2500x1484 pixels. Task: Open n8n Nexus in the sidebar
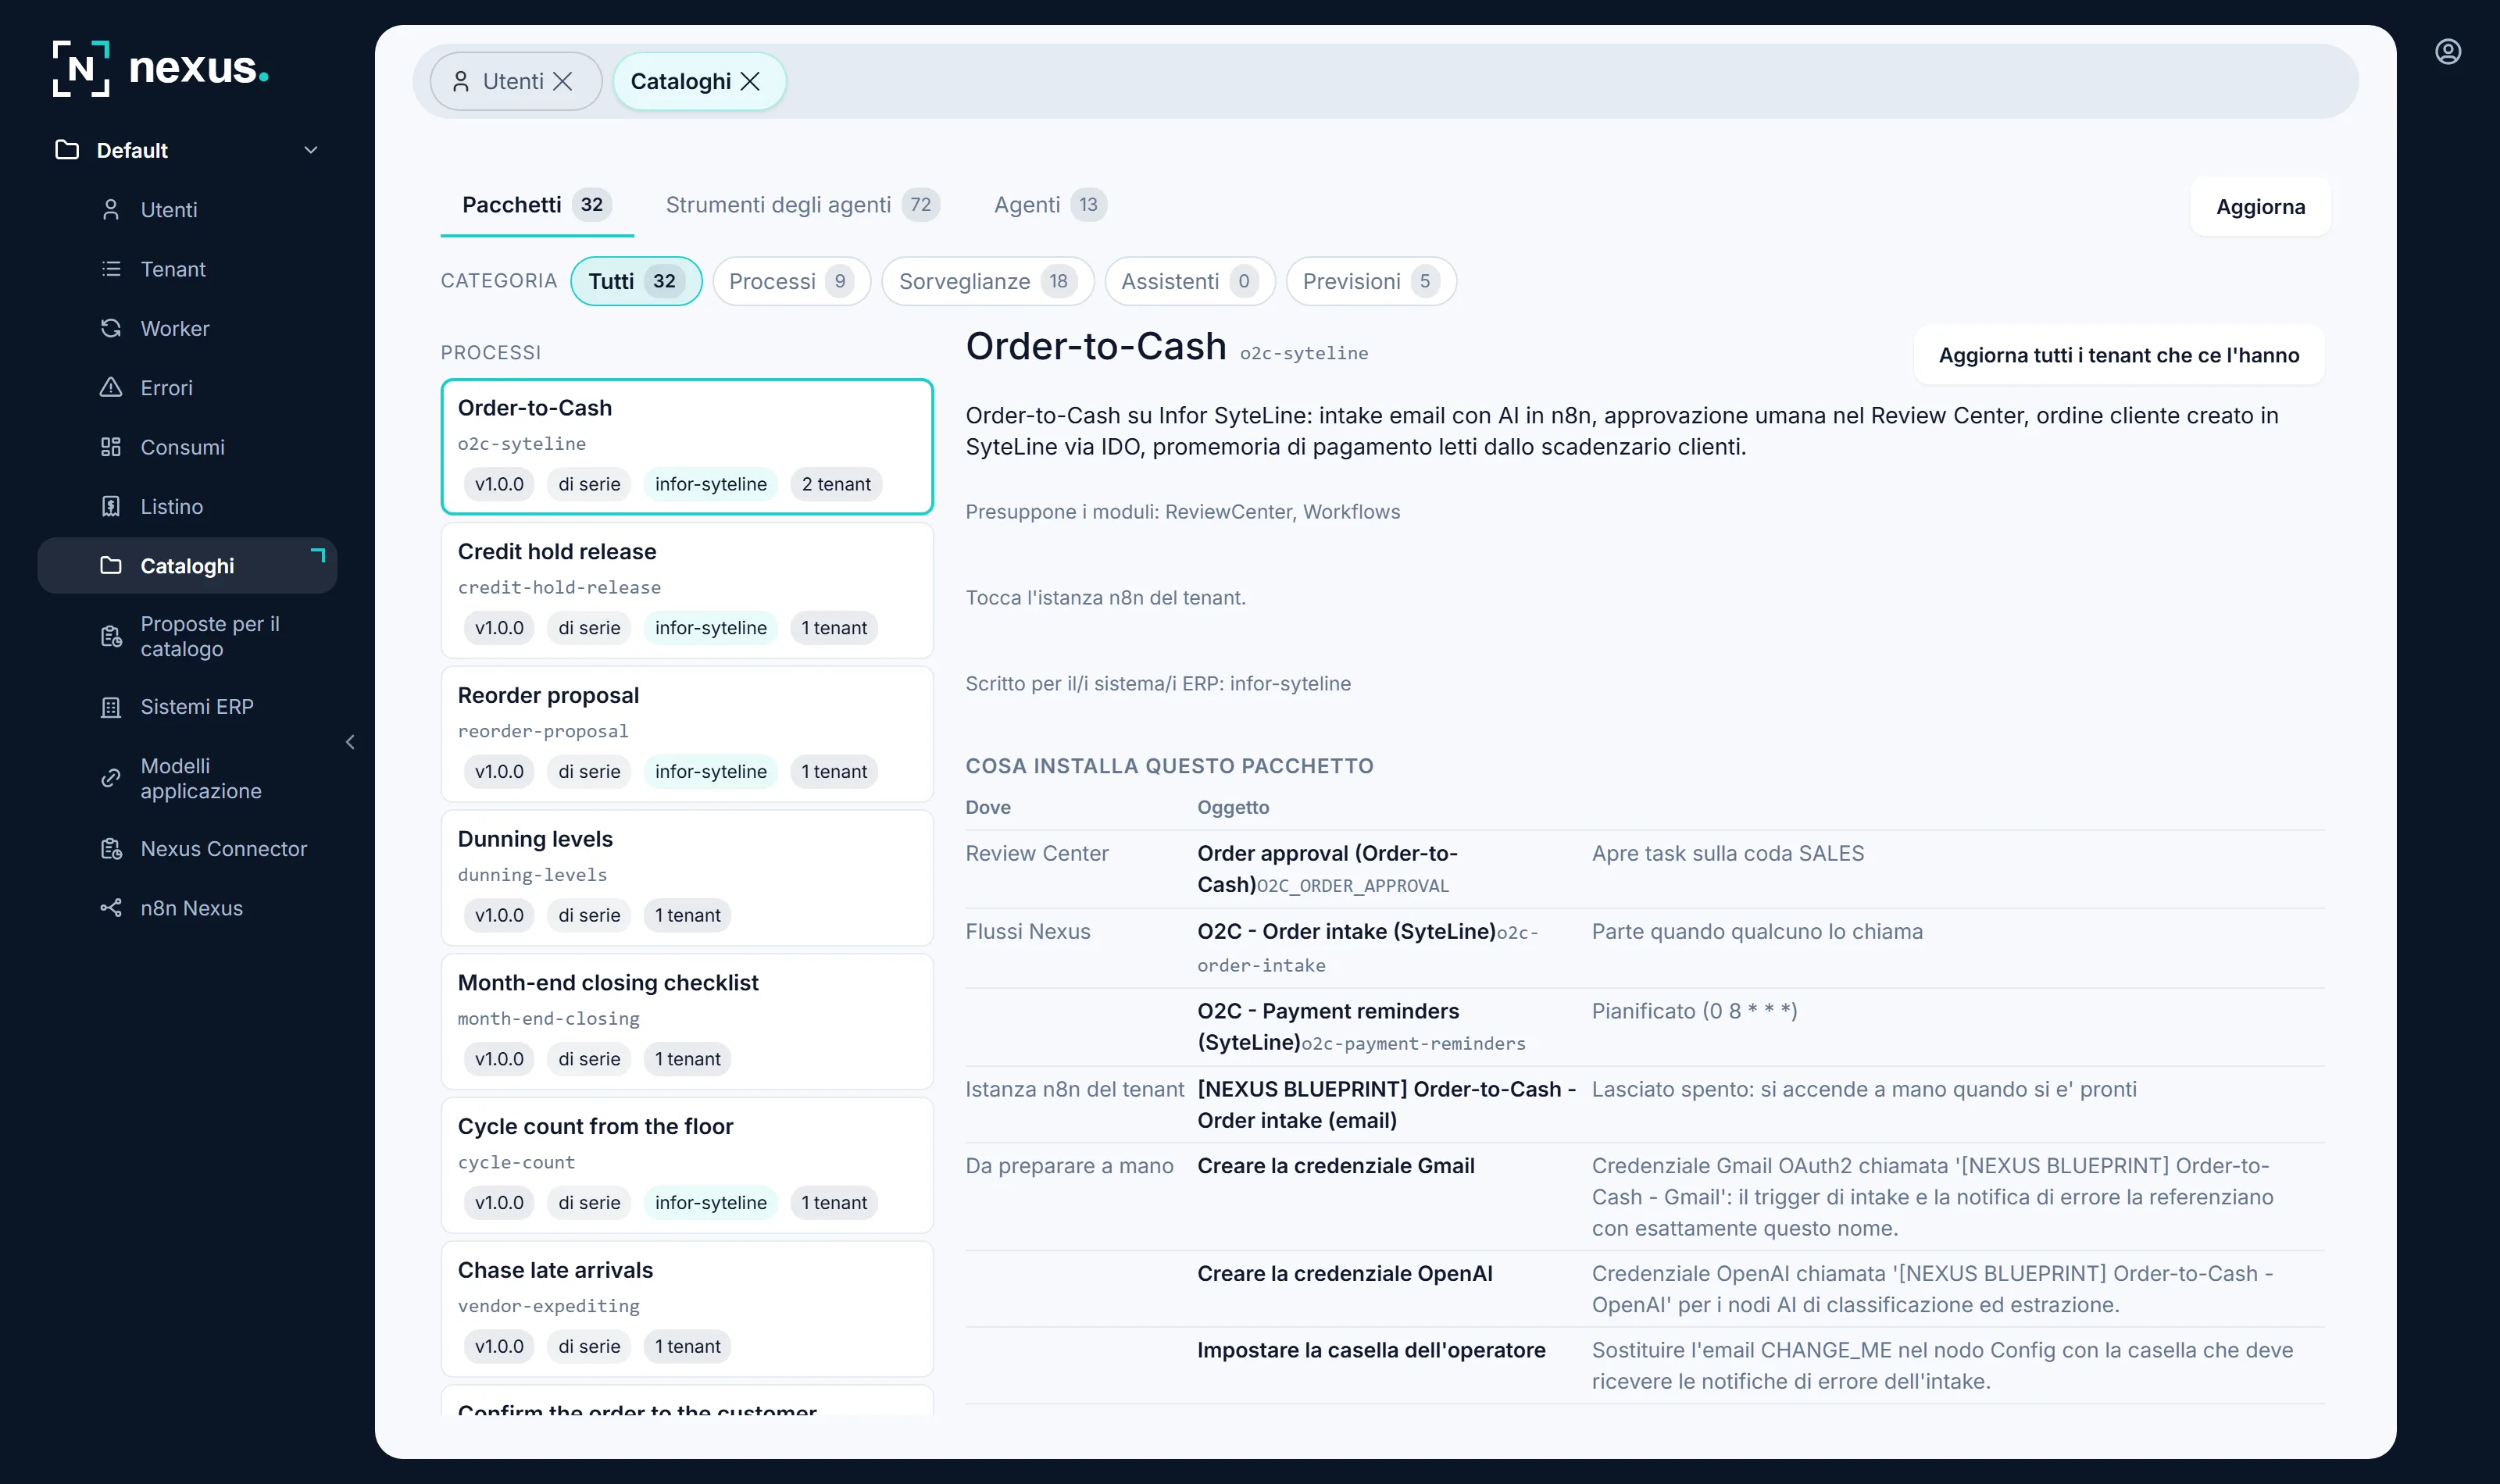188,908
